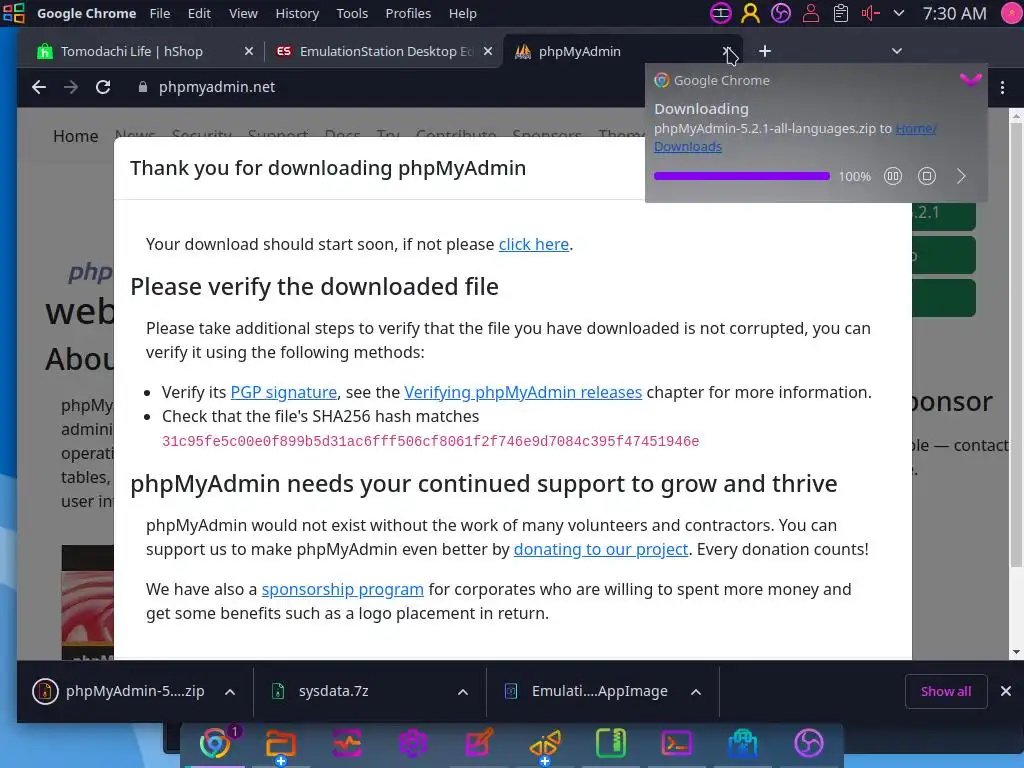Viewport: 1024px width, 768px height.
Task: Launch the orange triangles dock icon
Action: (545, 743)
